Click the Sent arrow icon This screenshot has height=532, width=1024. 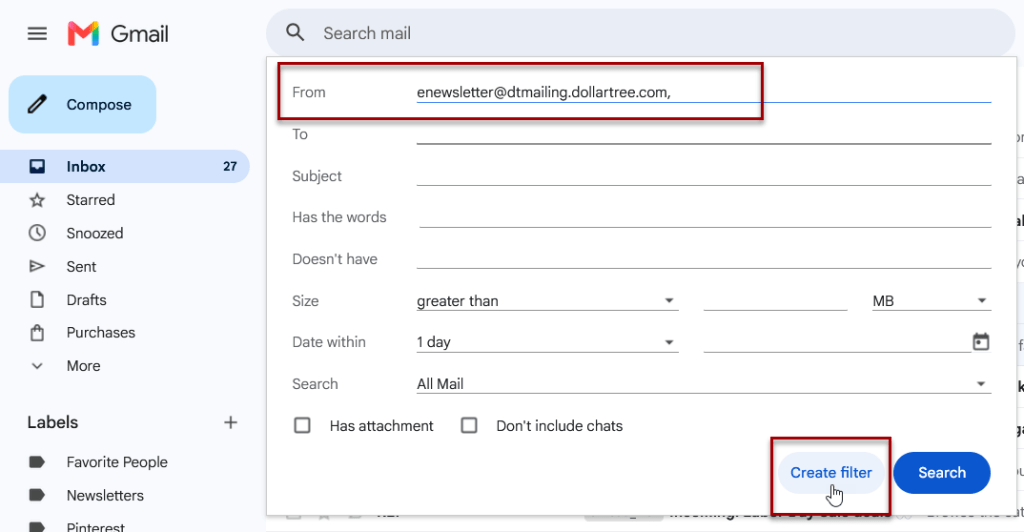tap(37, 266)
